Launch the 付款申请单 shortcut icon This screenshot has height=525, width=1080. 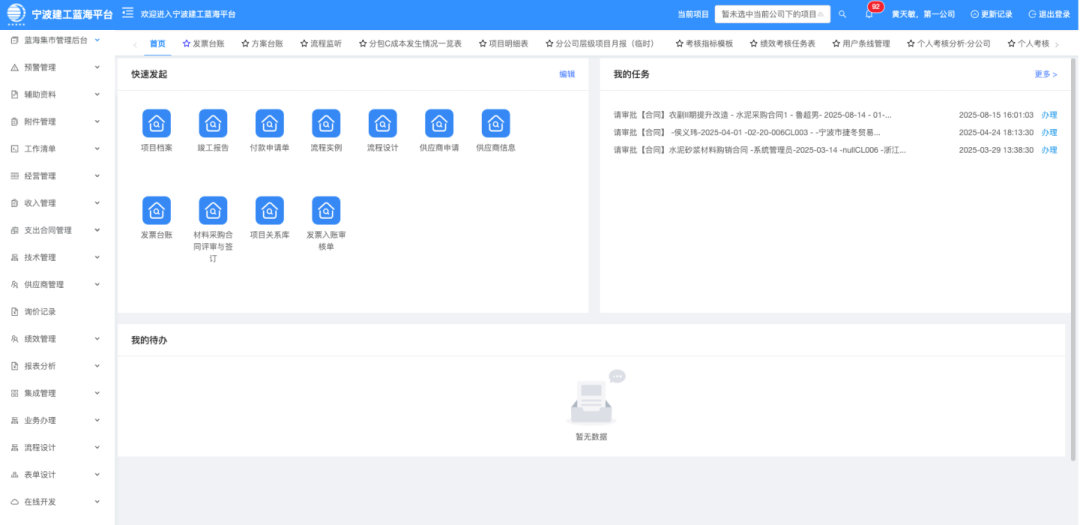269,124
